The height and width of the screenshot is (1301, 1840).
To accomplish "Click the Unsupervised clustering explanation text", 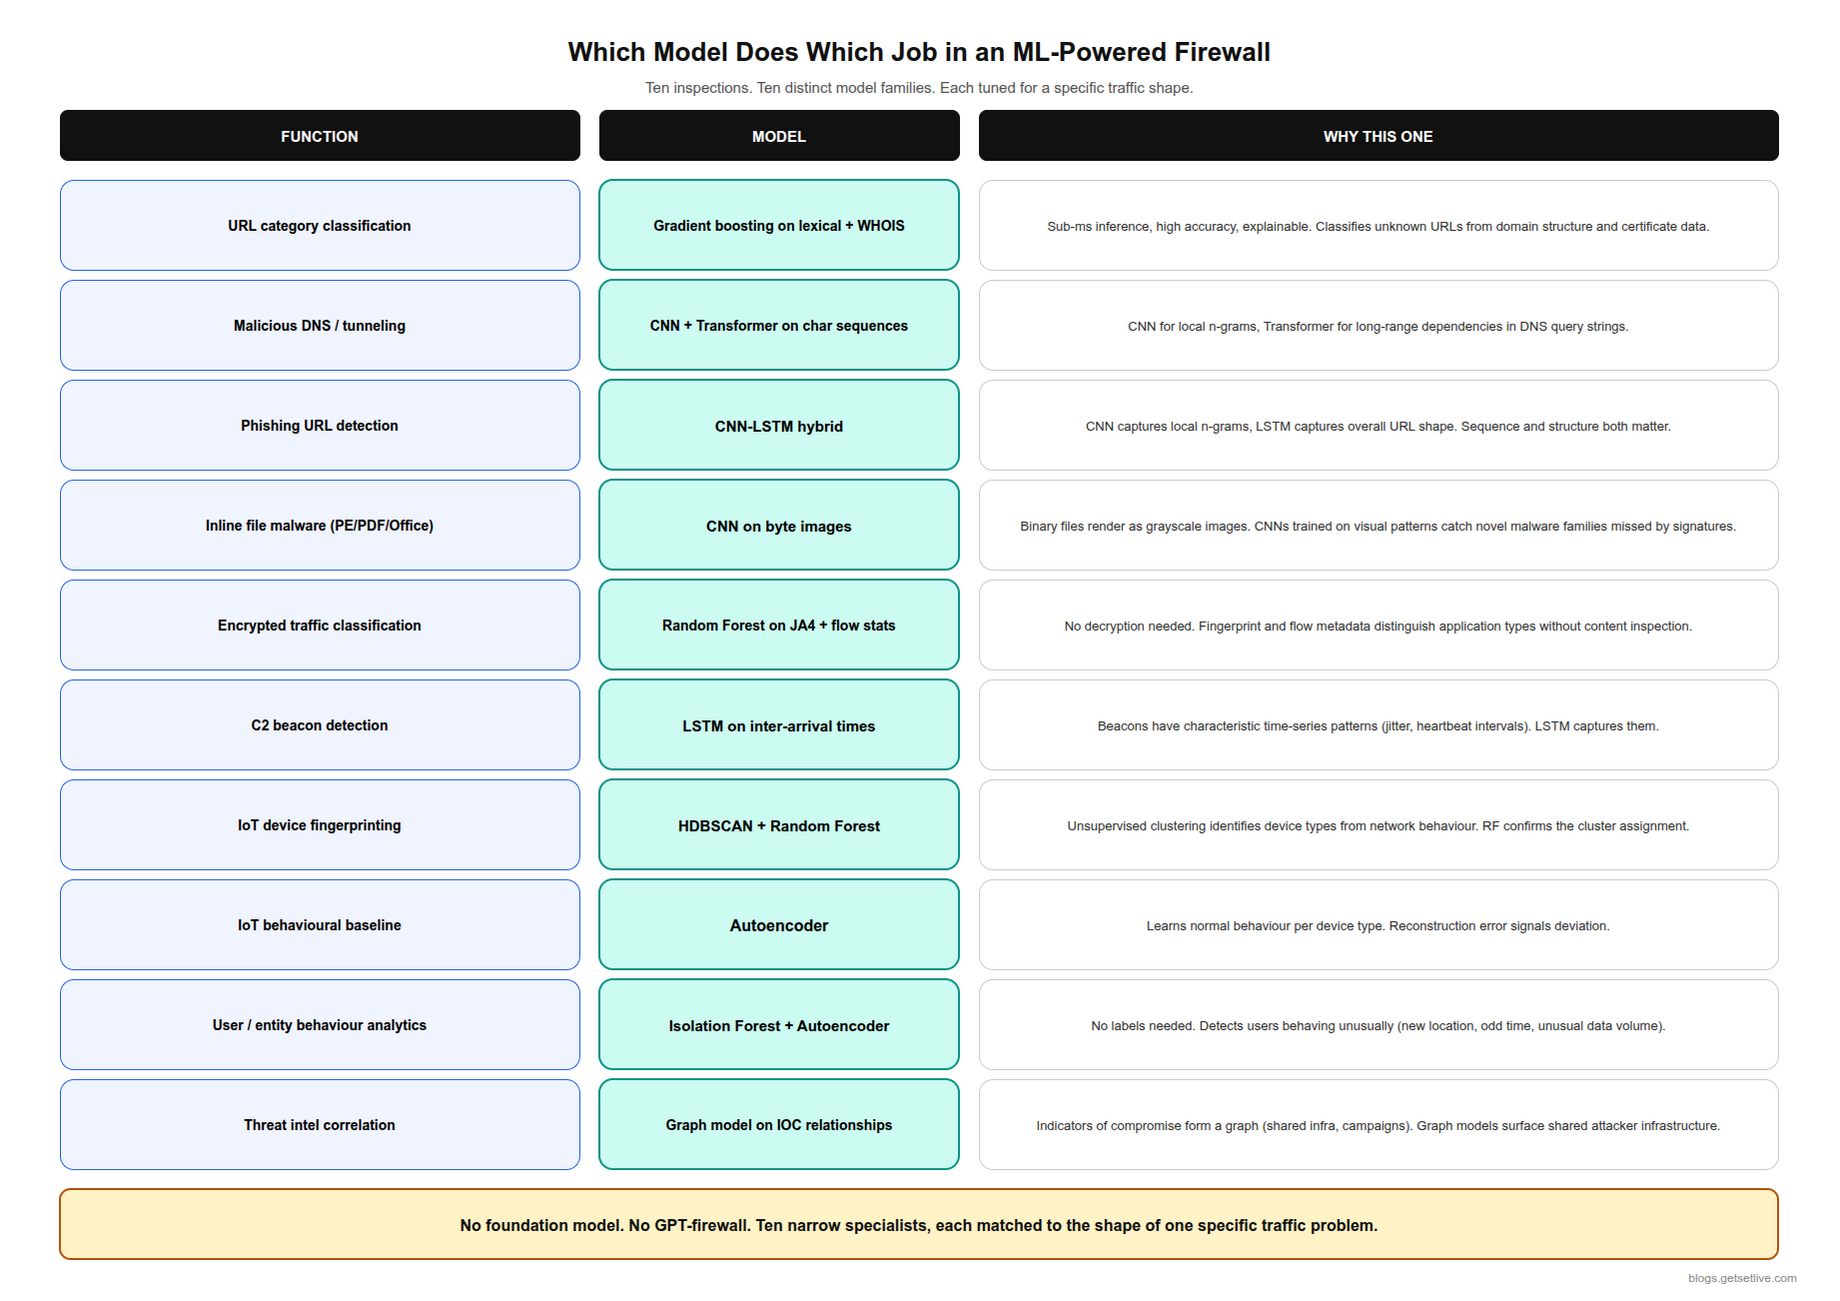I will tap(1378, 826).
